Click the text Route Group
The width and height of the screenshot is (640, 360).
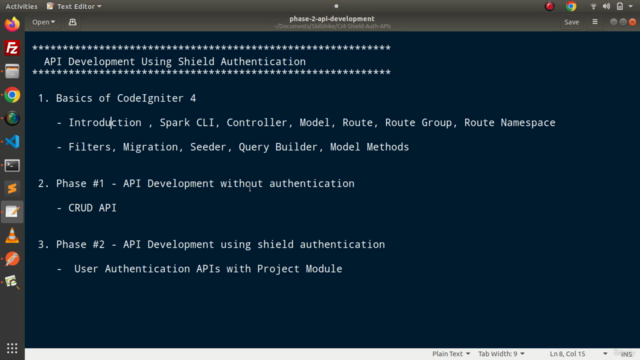(419, 123)
